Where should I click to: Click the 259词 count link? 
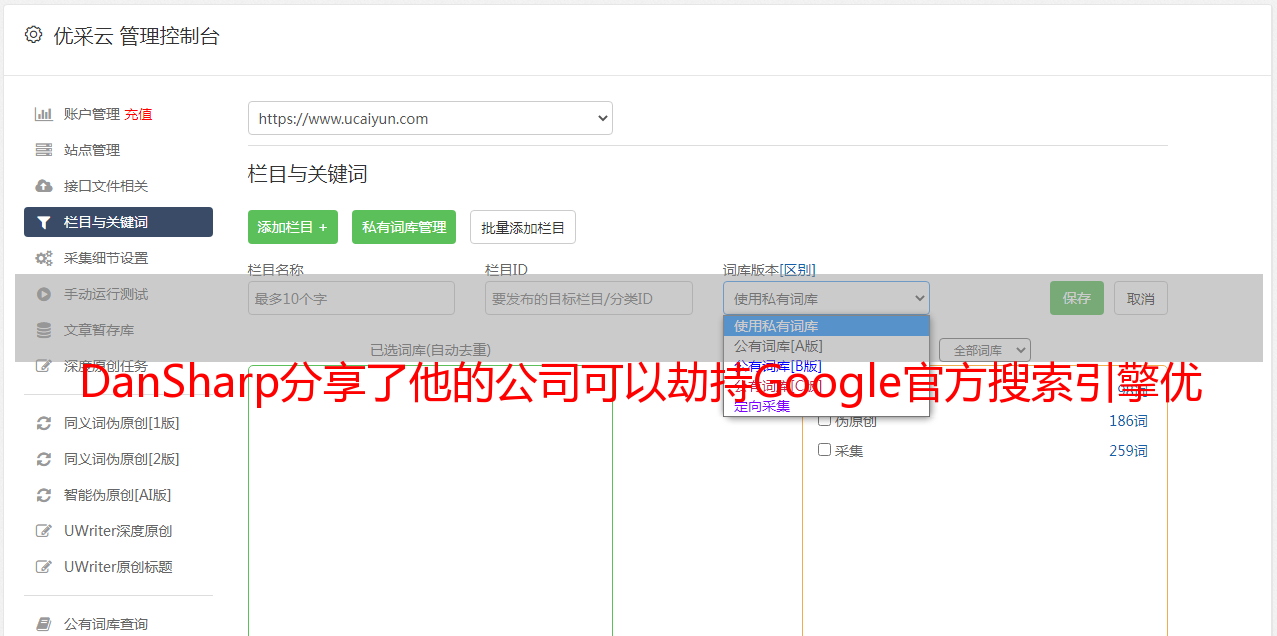coord(1128,451)
